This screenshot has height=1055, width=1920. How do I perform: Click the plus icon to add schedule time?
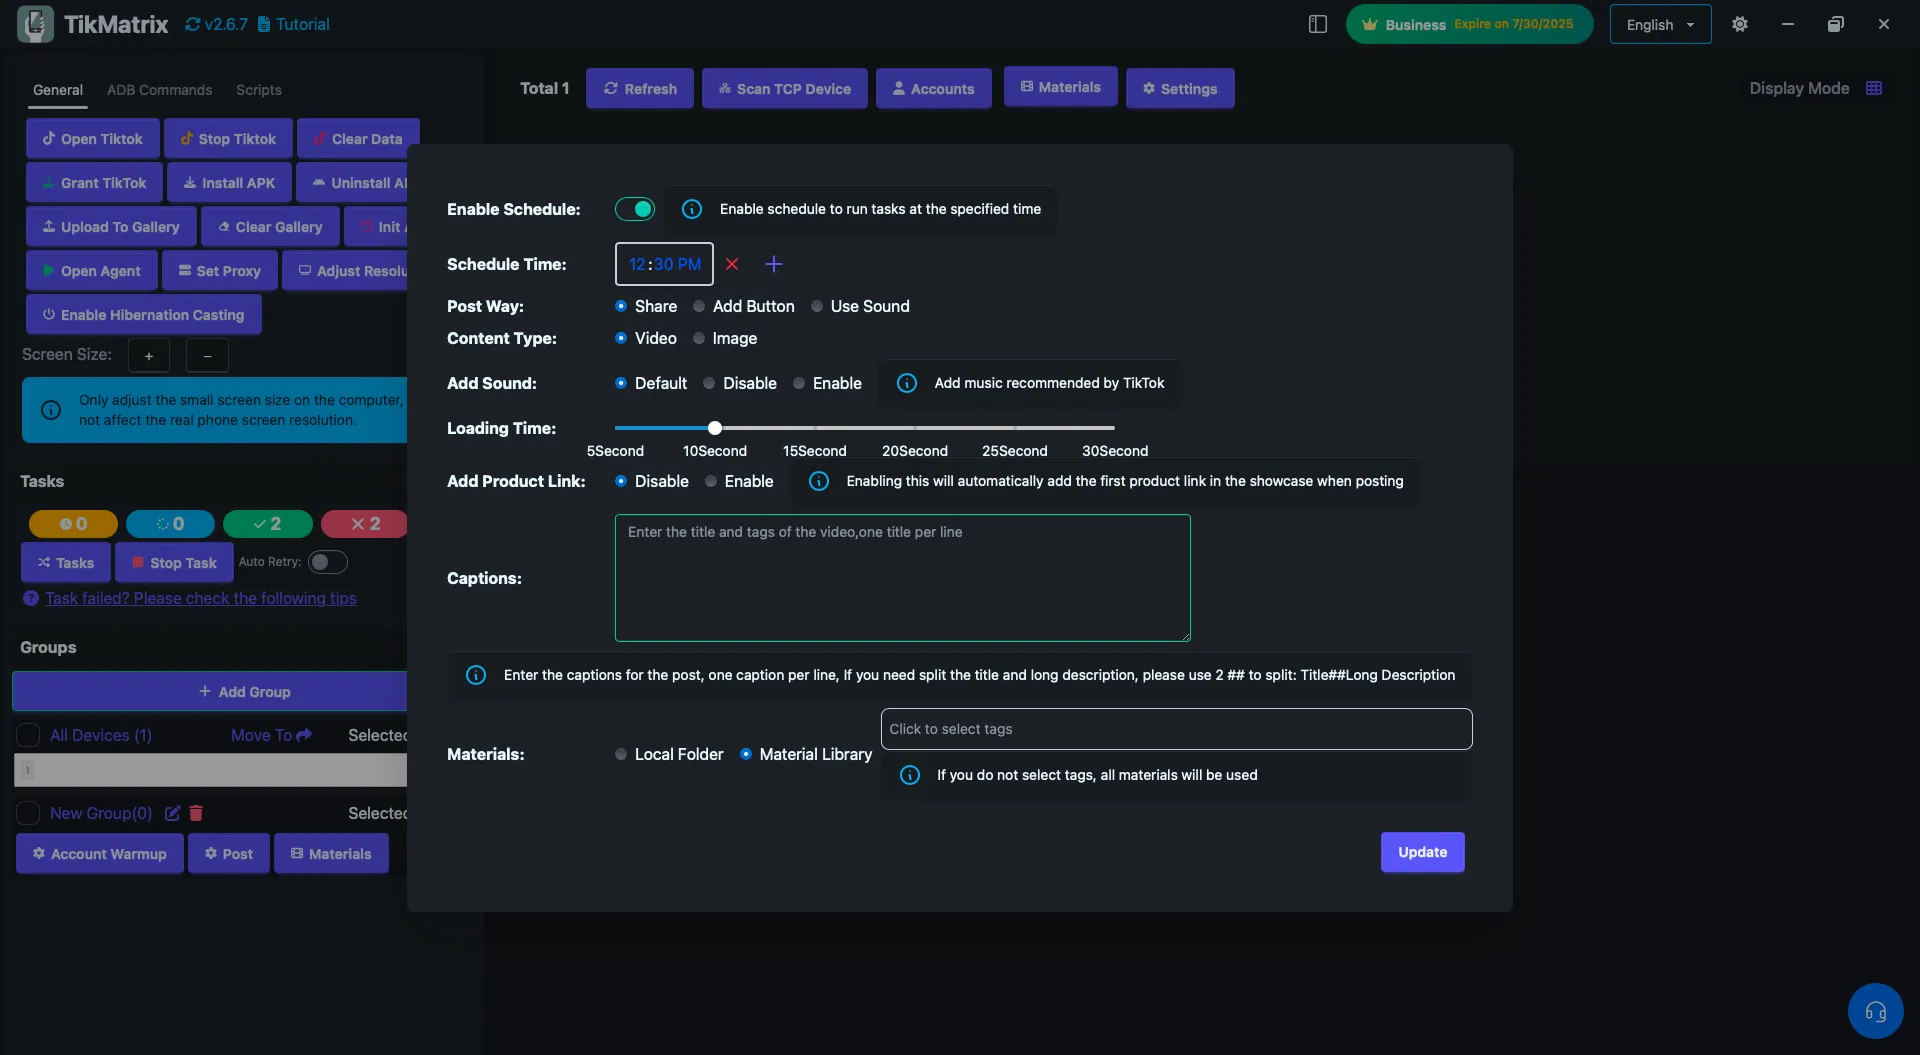[773, 264]
